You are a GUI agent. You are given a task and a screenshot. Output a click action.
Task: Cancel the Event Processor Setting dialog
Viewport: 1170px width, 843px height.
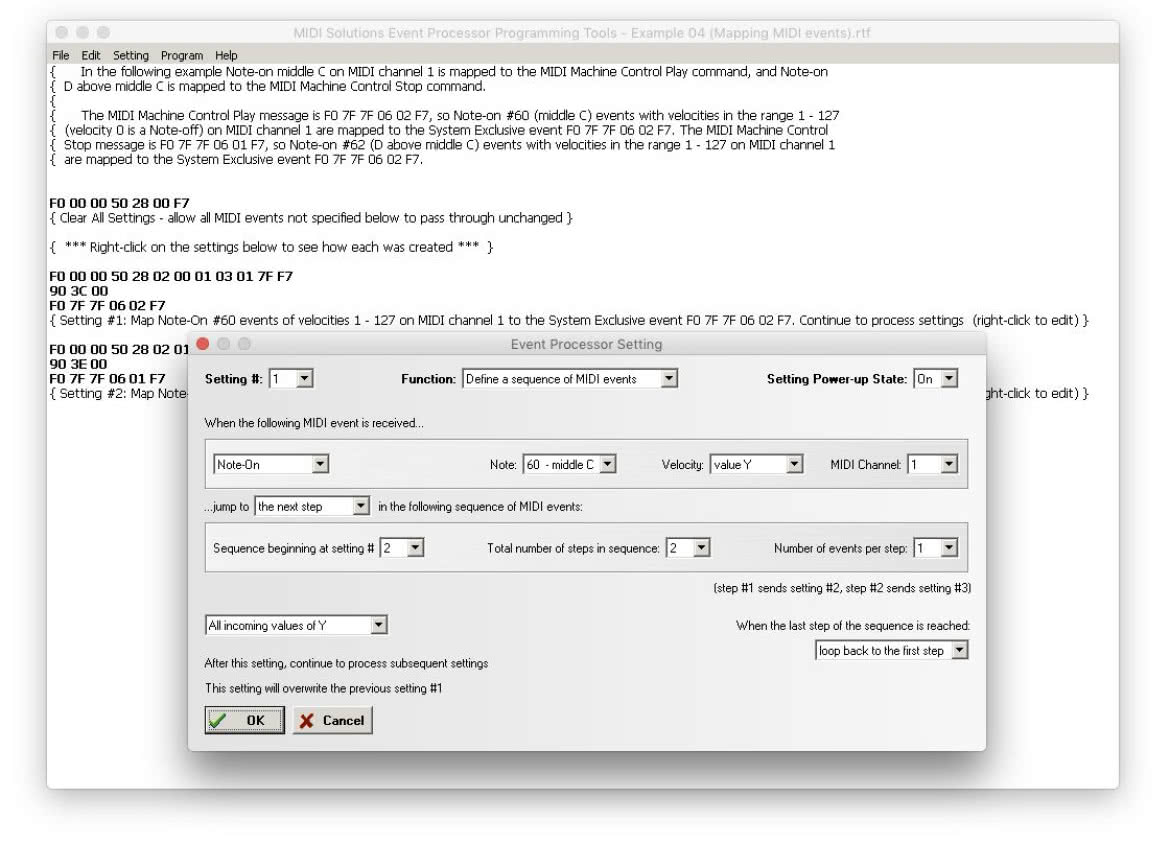tap(333, 721)
